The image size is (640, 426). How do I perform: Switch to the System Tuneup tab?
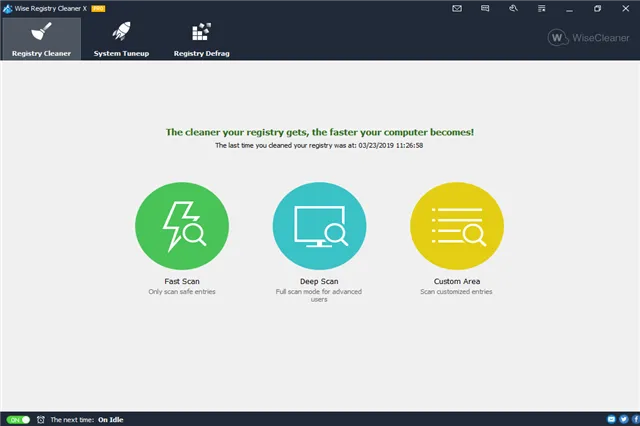pyautogui.click(x=121, y=39)
